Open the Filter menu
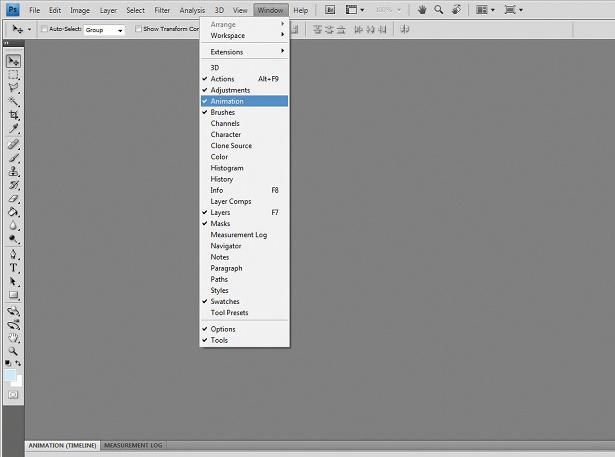615x457 pixels. (162, 10)
